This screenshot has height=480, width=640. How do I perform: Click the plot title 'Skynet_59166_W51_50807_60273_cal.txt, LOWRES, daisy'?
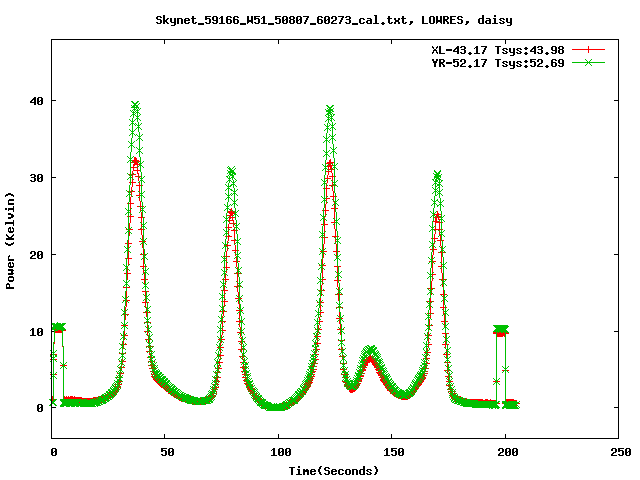[x=334, y=20]
